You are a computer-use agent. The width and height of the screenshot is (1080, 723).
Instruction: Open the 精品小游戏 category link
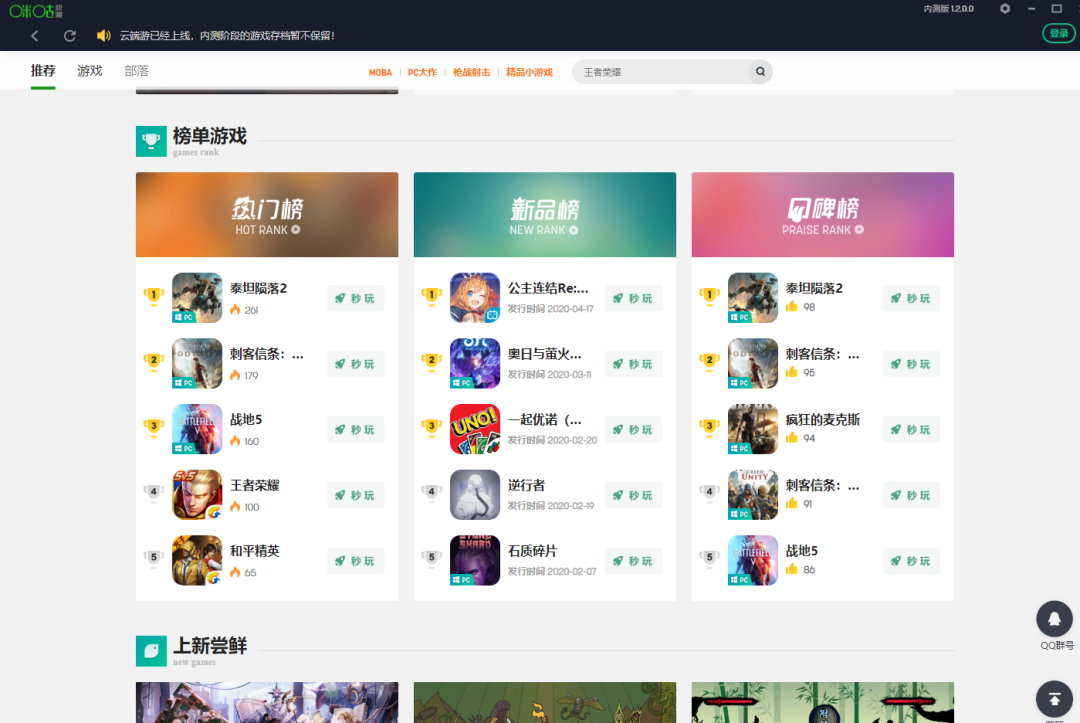coord(529,72)
